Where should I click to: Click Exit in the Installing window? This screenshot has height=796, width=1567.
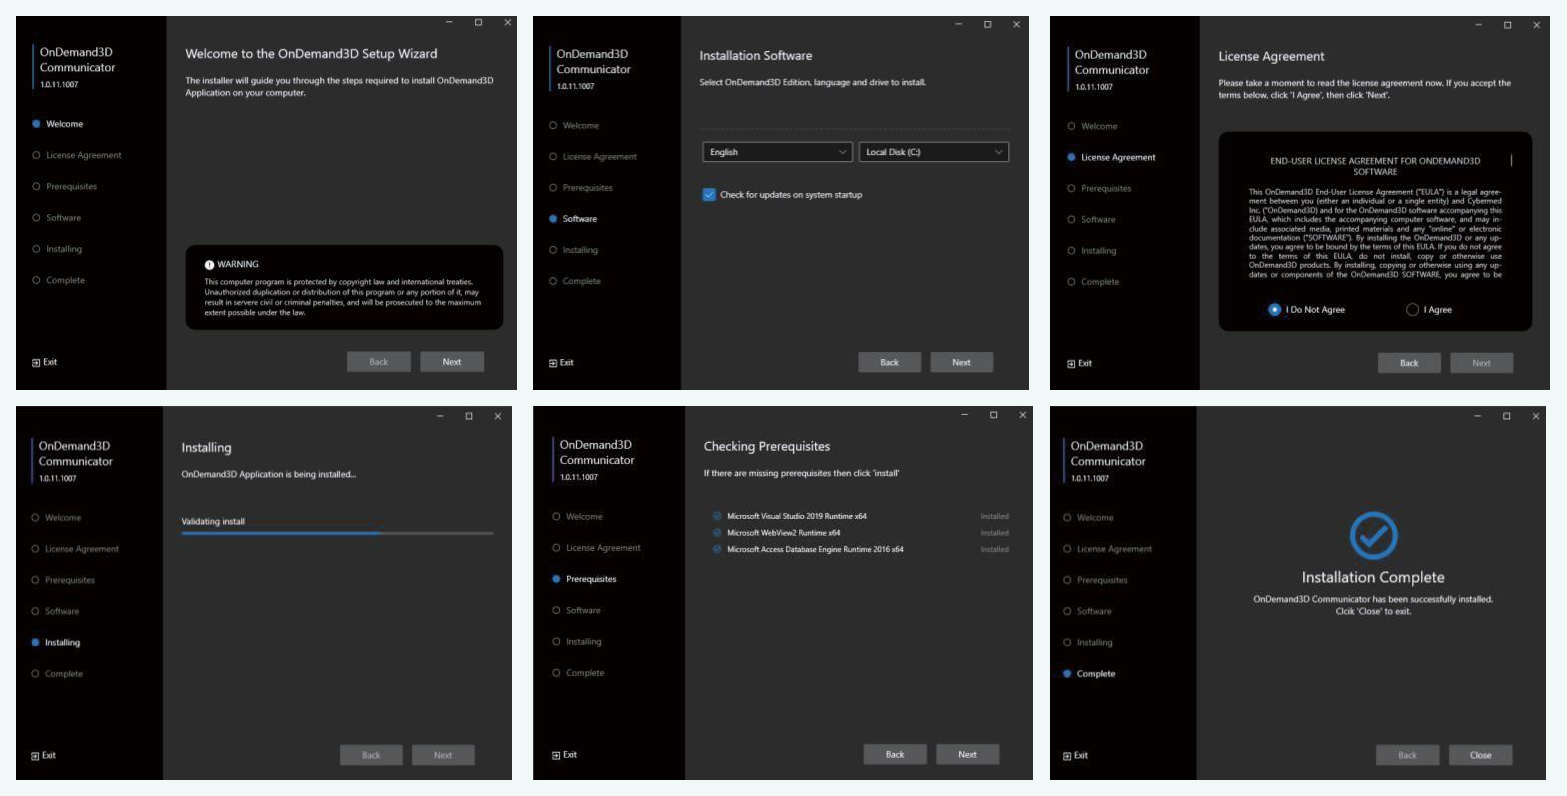click(43, 756)
